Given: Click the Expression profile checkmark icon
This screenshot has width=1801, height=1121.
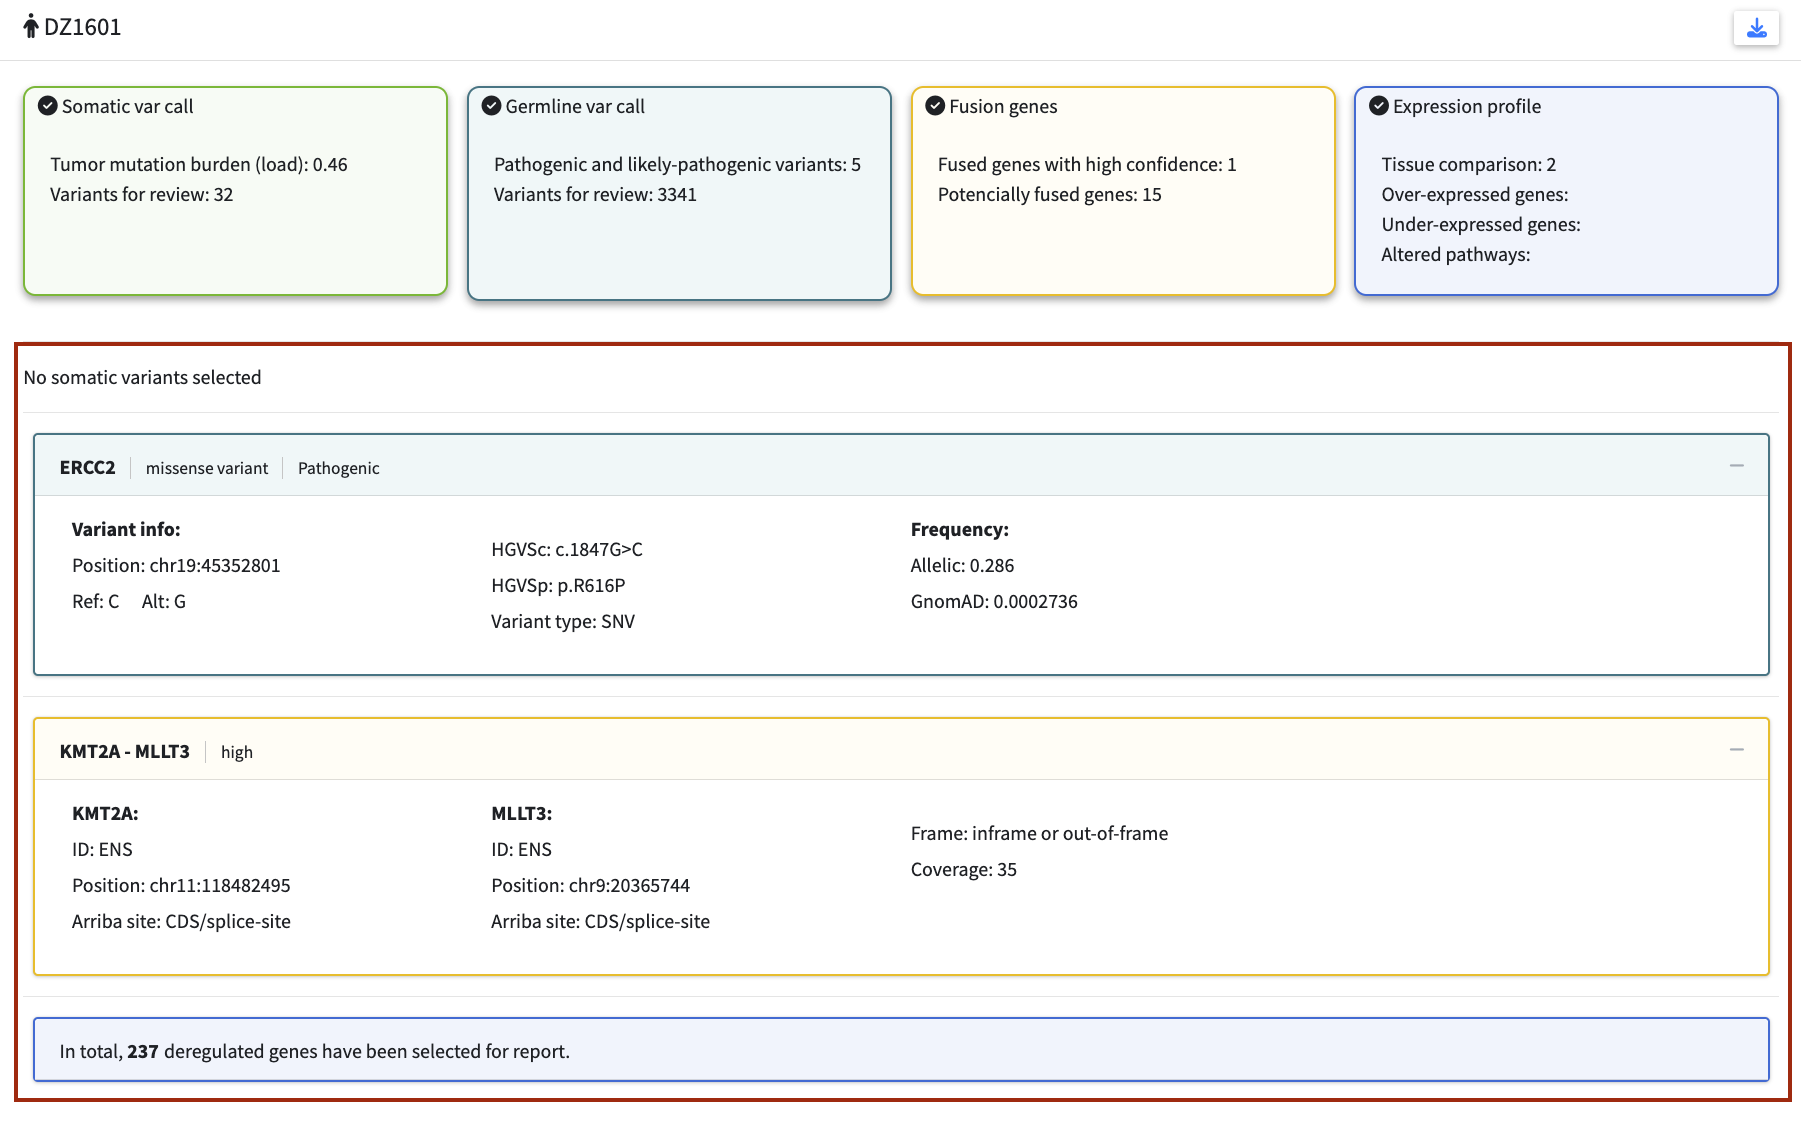Looking at the screenshot, I should click(1378, 106).
